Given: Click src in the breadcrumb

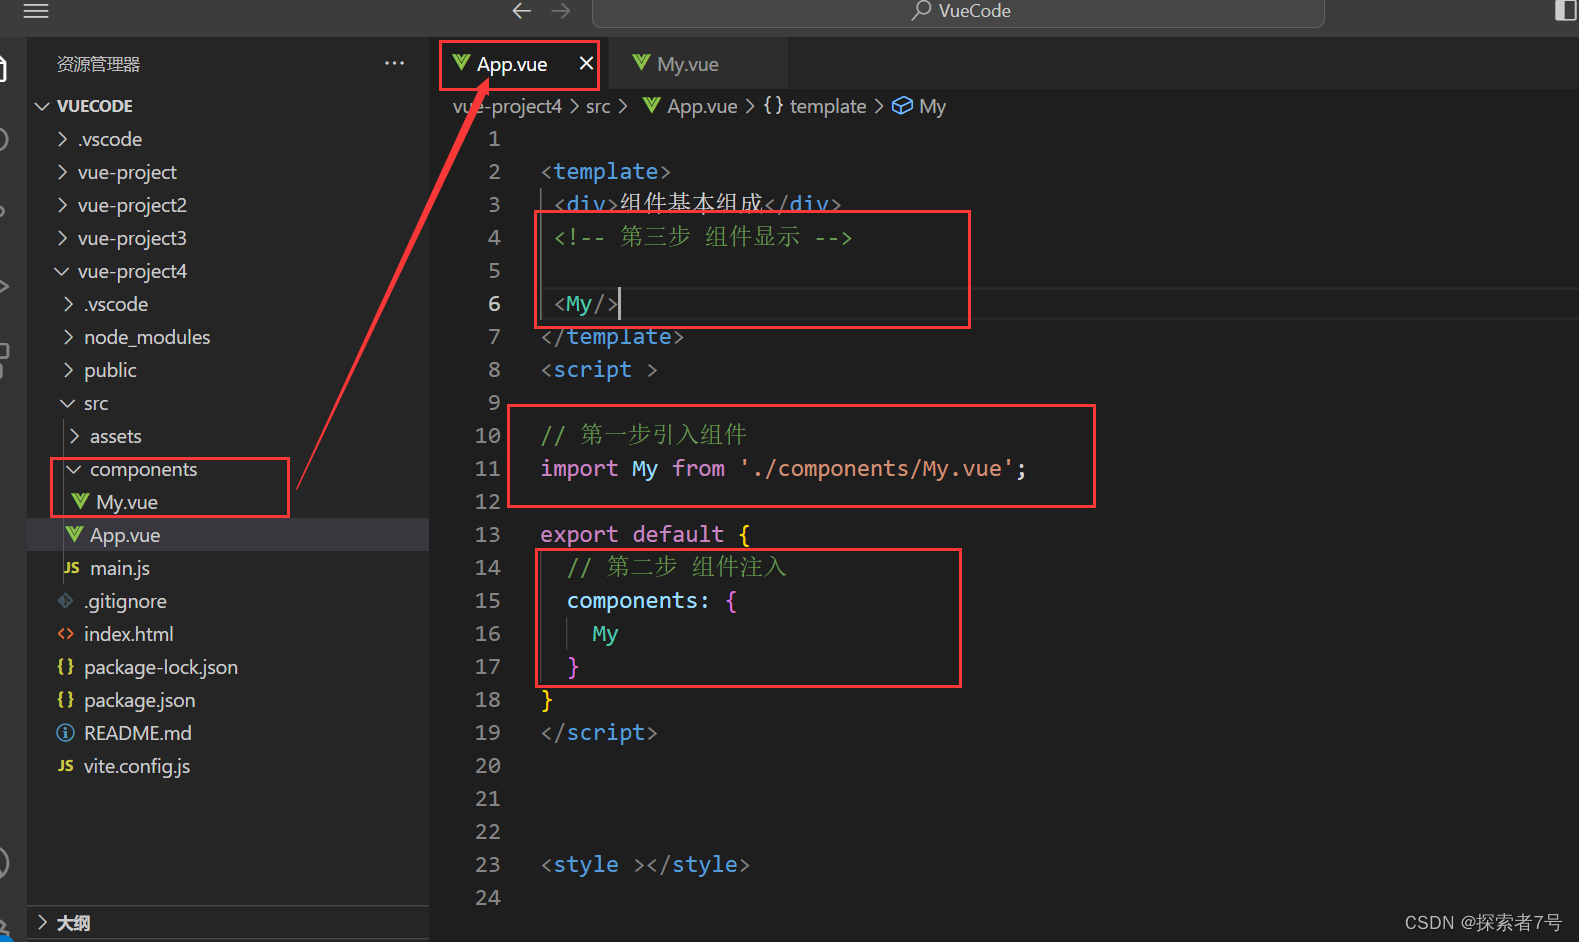Looking at the screenshot, I should [x=597, y=106].
